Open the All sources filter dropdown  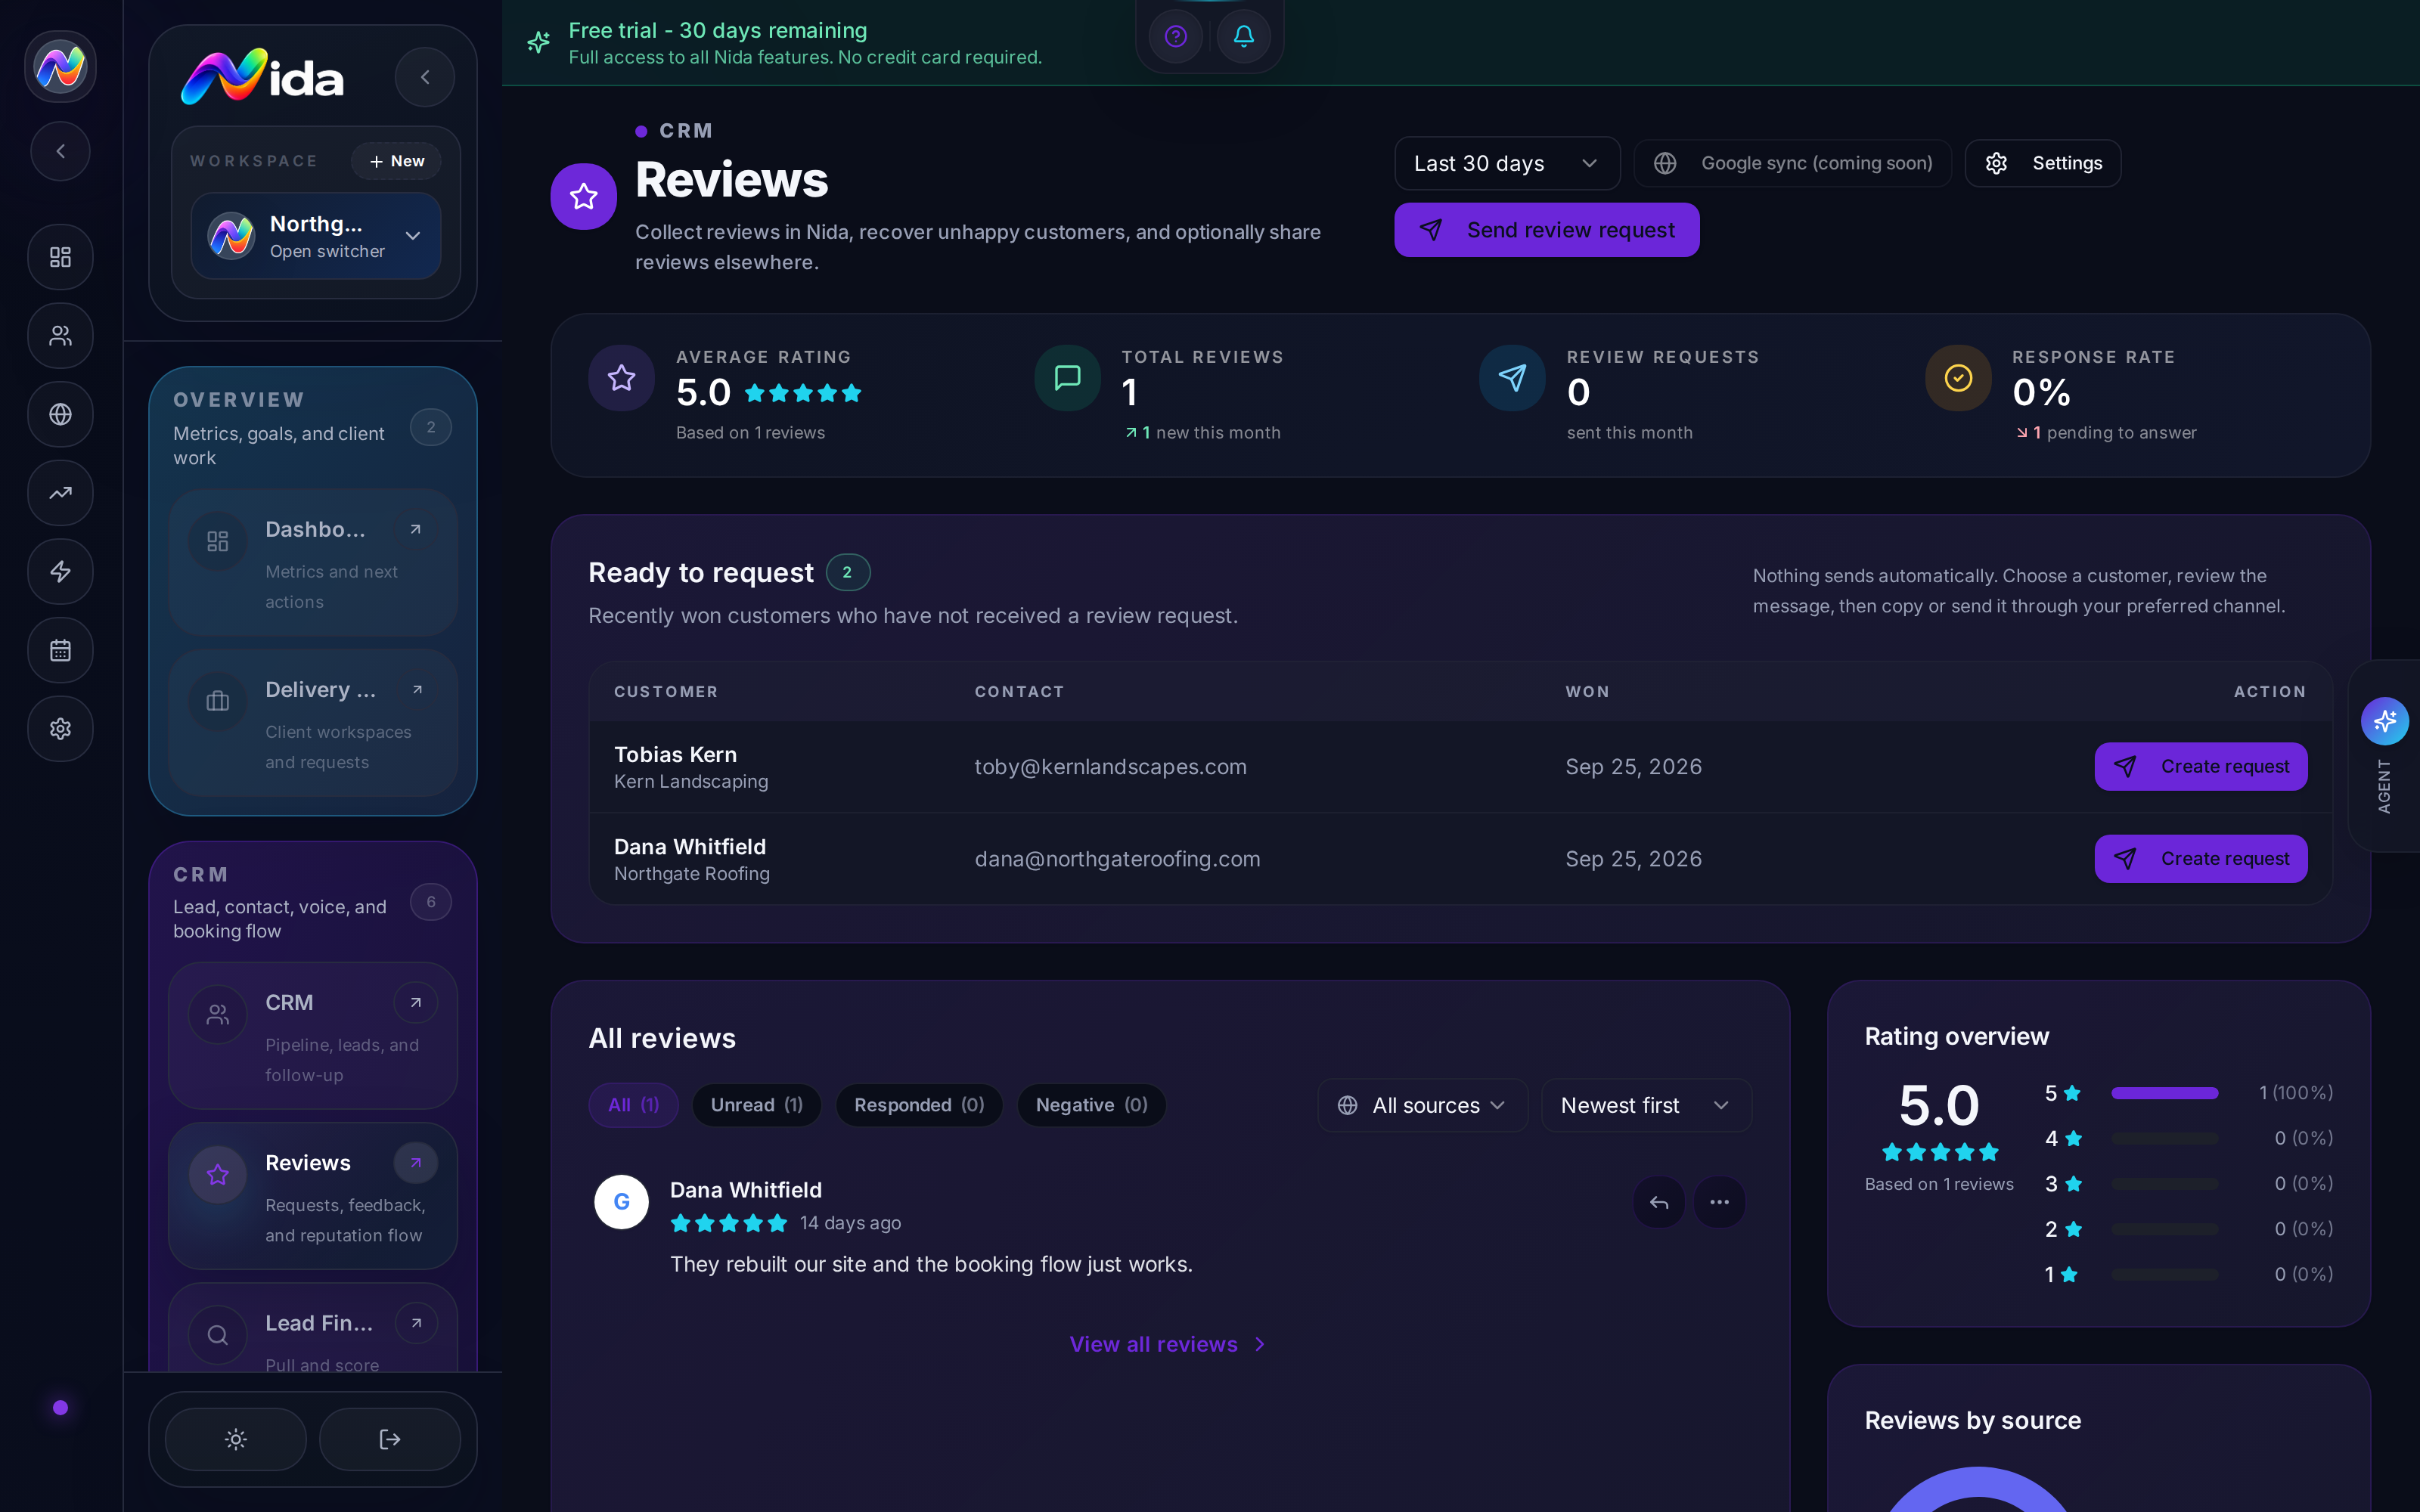(1422, 1105)
